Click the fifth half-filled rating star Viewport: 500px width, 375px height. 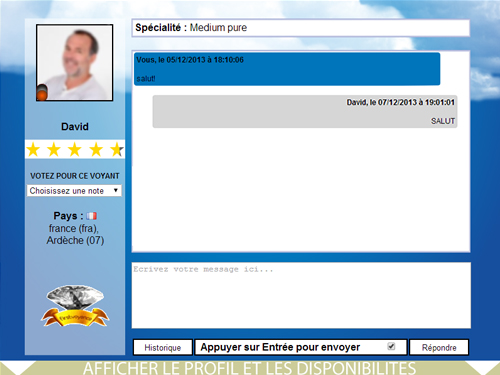(117, 149)
